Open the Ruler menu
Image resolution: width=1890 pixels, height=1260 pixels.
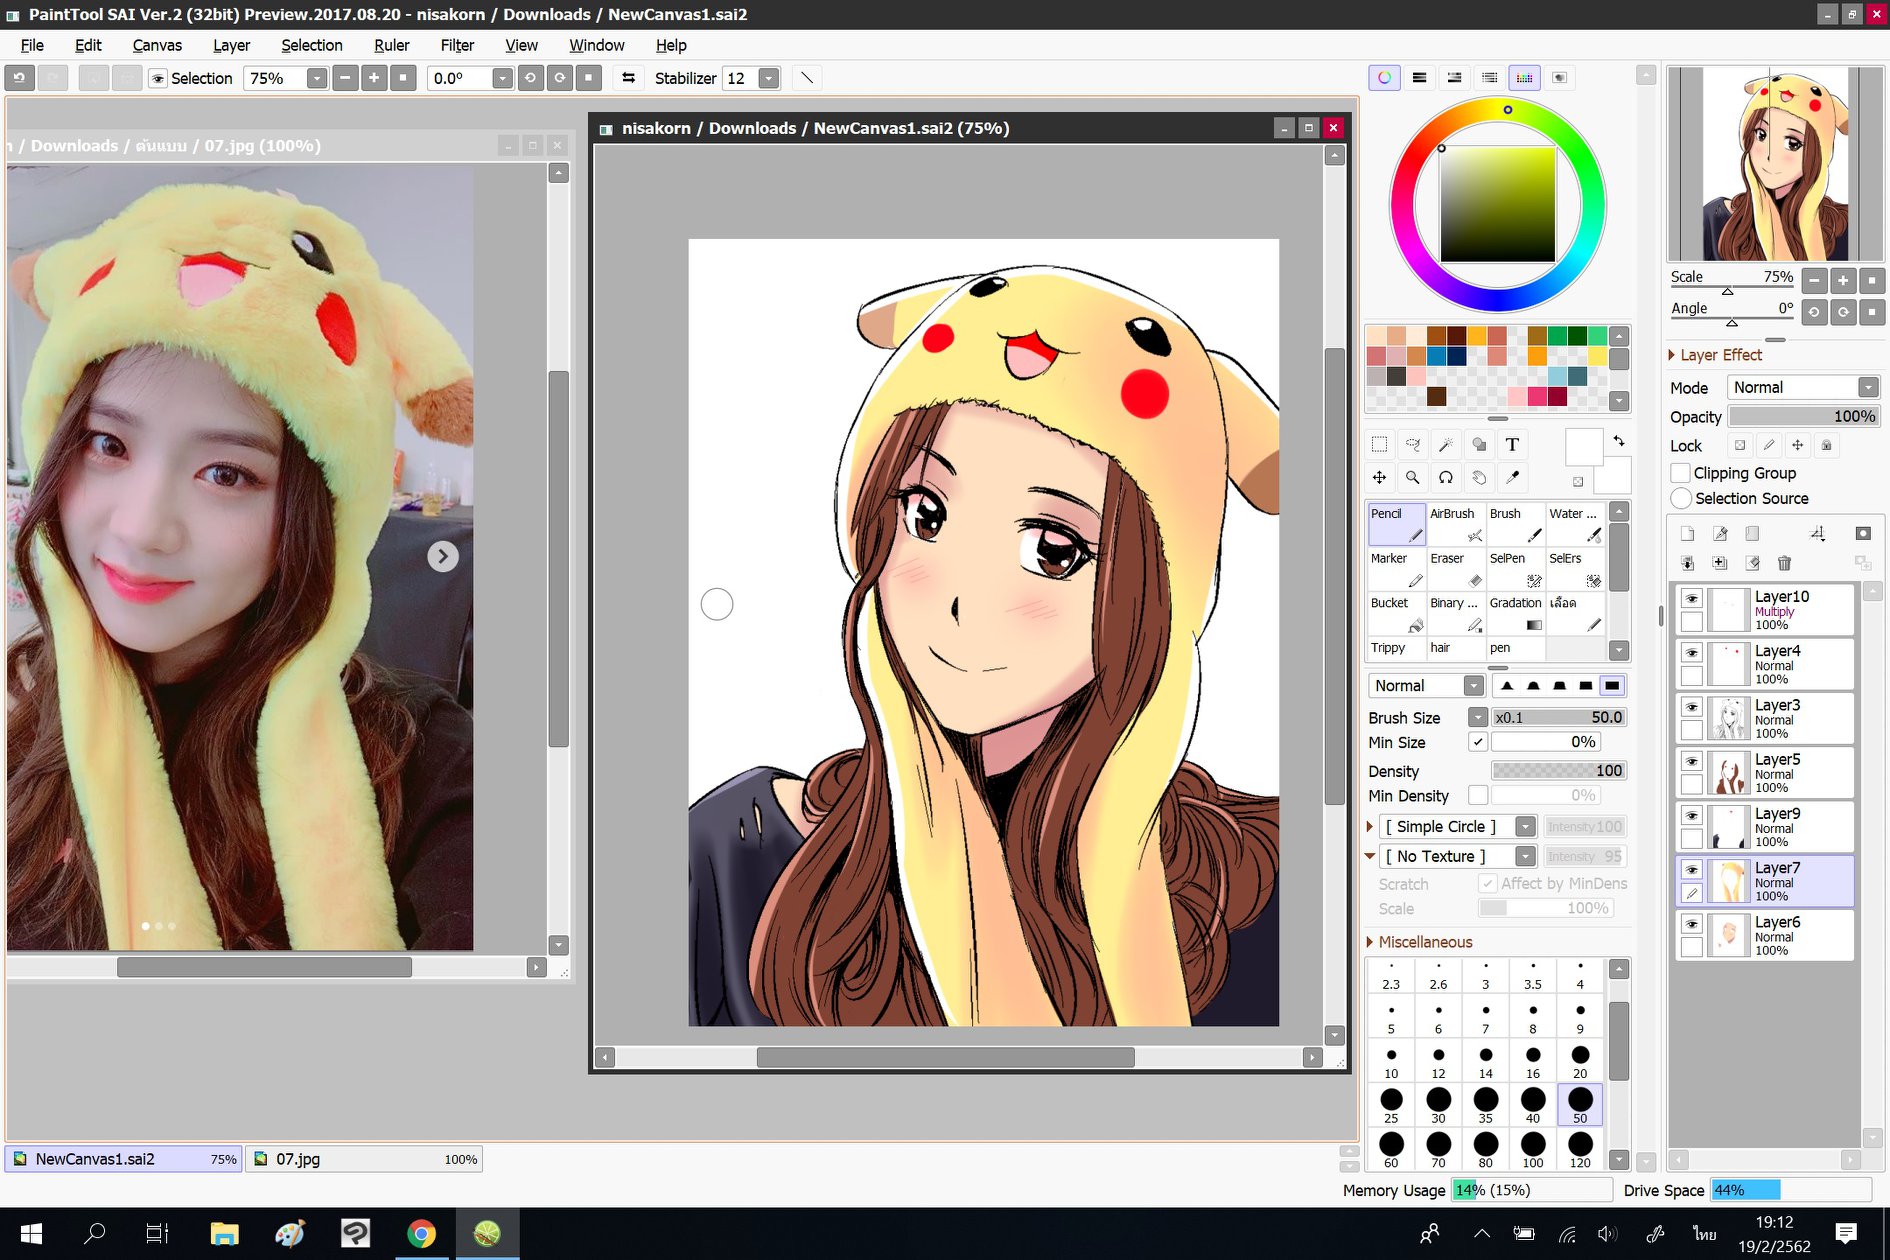pyautogui.click(x=391, y=45)
